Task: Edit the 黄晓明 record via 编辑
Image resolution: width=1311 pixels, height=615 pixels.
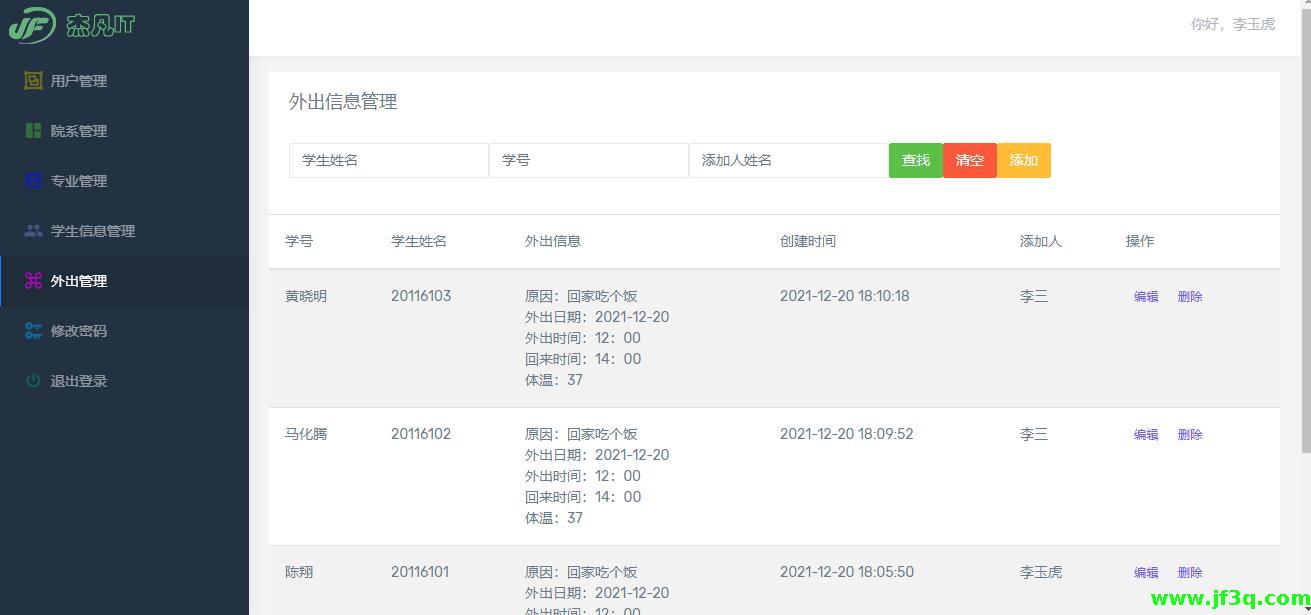Action: tap(1146, 297)
